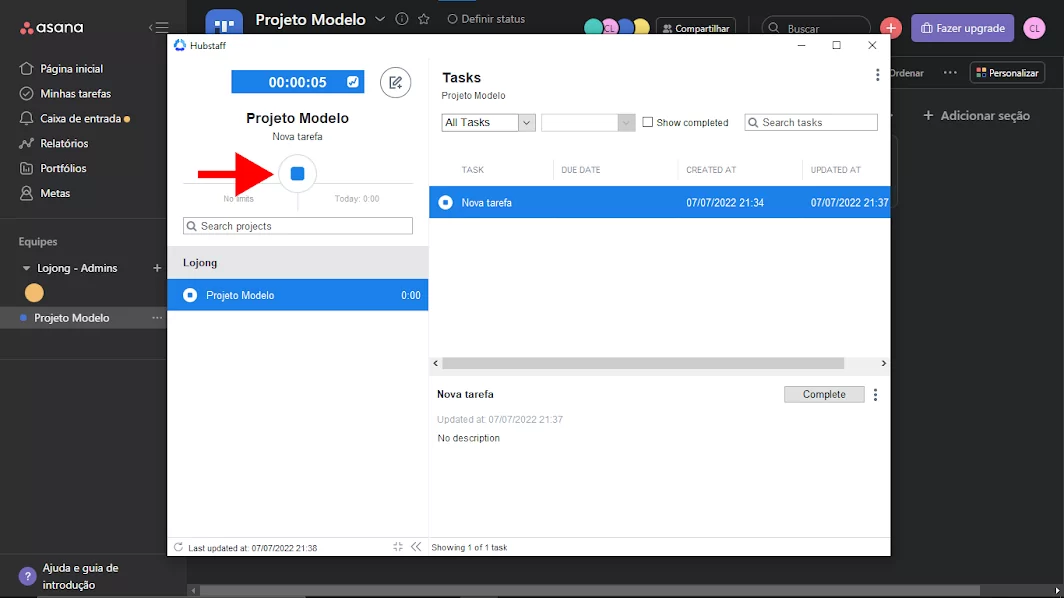
Task: Select the Projeto Modelo project row in Hubstaff
Action: pyautogui.click(x=298, y=295)
